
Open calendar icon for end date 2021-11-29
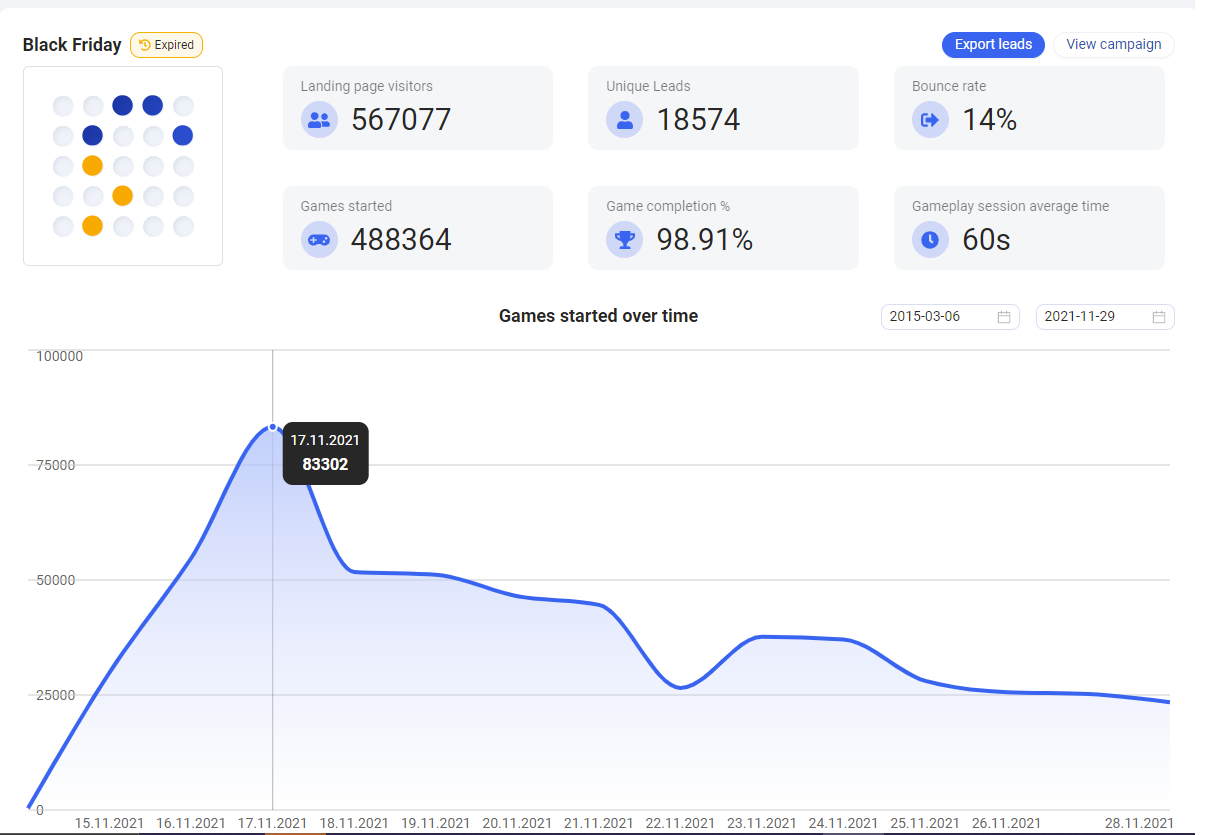pyautogui.click(x=1159, y=317)
